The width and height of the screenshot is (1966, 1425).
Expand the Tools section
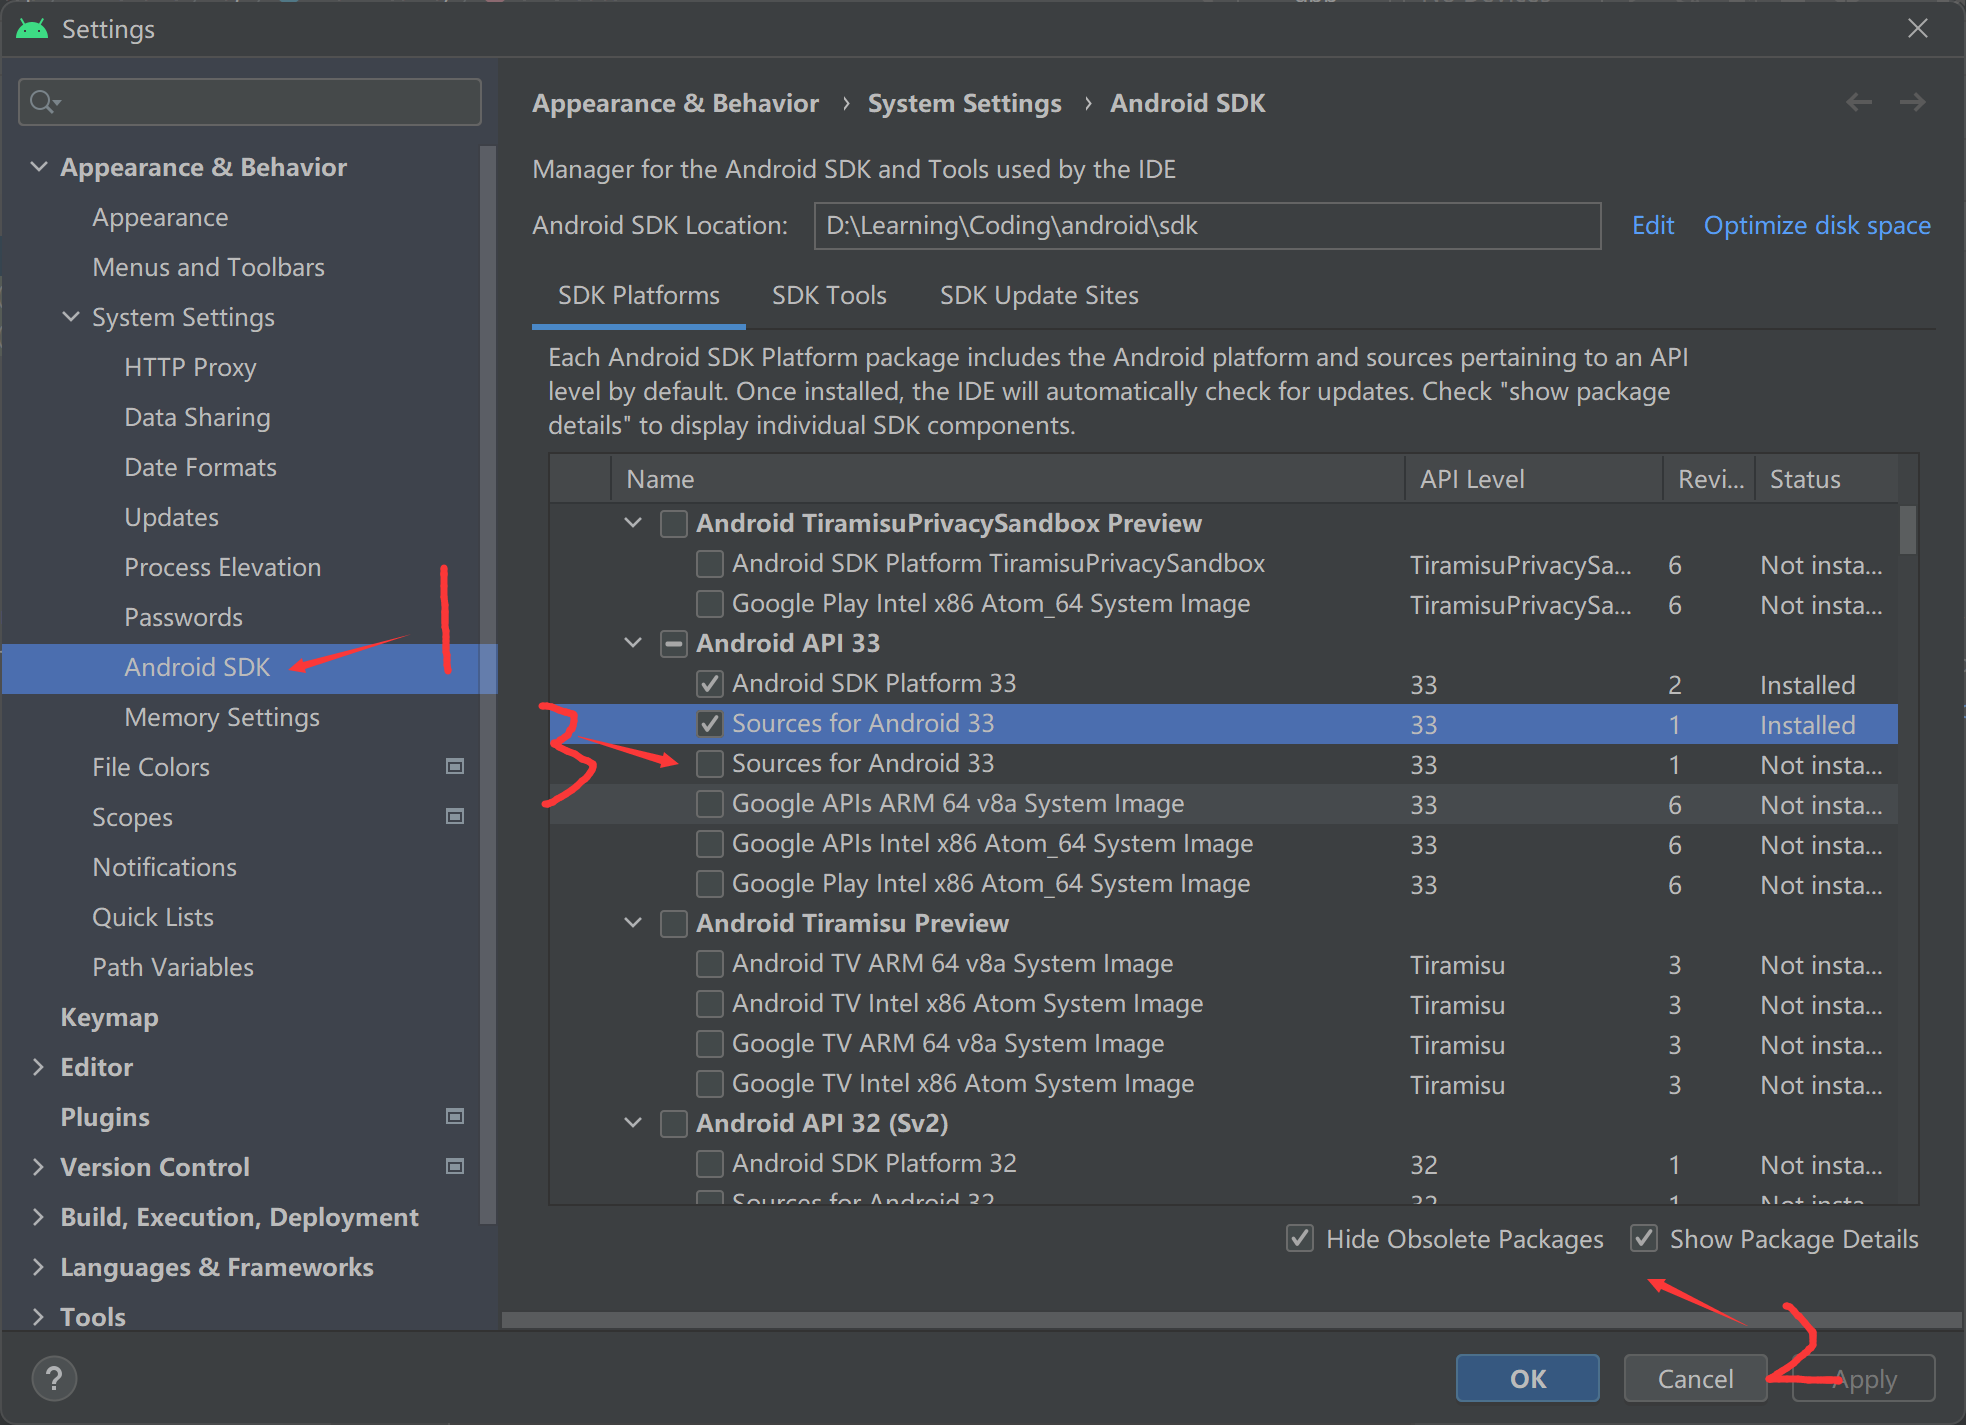tap(39, 1317)
